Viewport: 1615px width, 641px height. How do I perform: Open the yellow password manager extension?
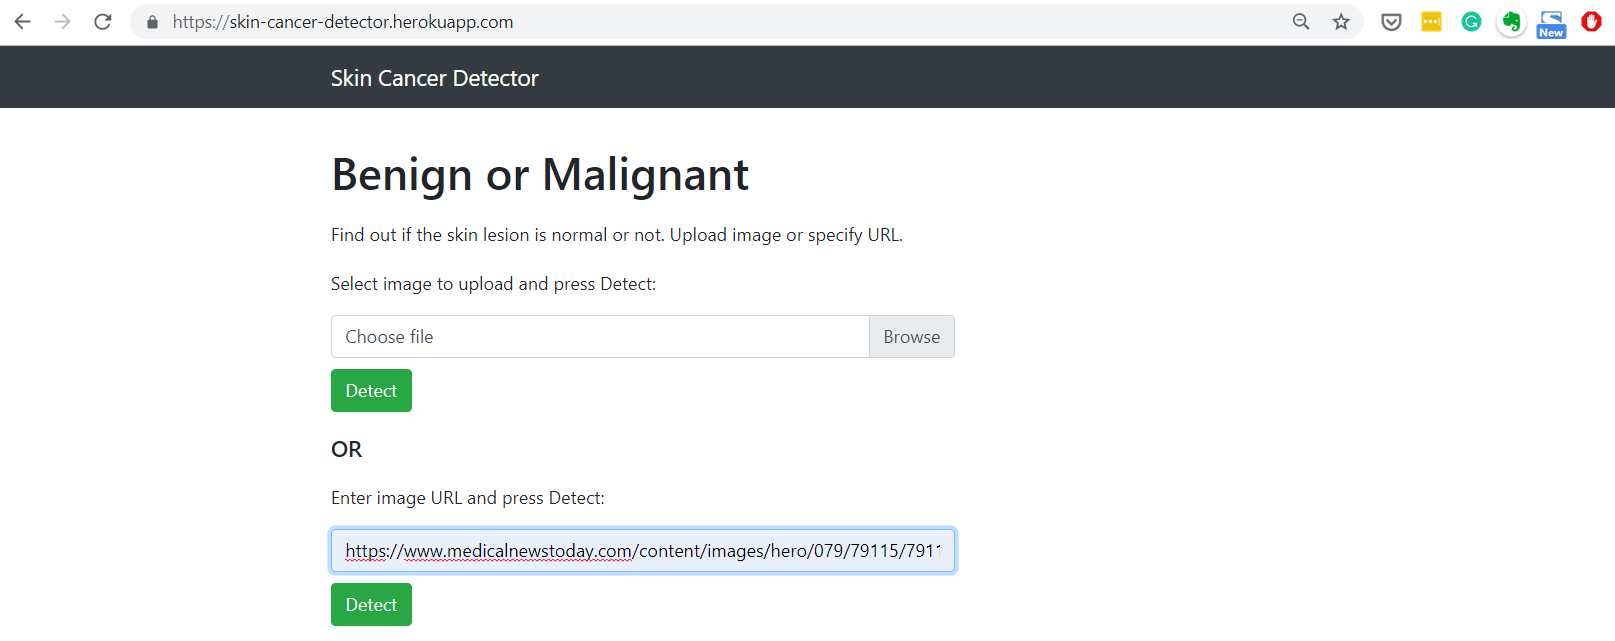coord(1431,22)
